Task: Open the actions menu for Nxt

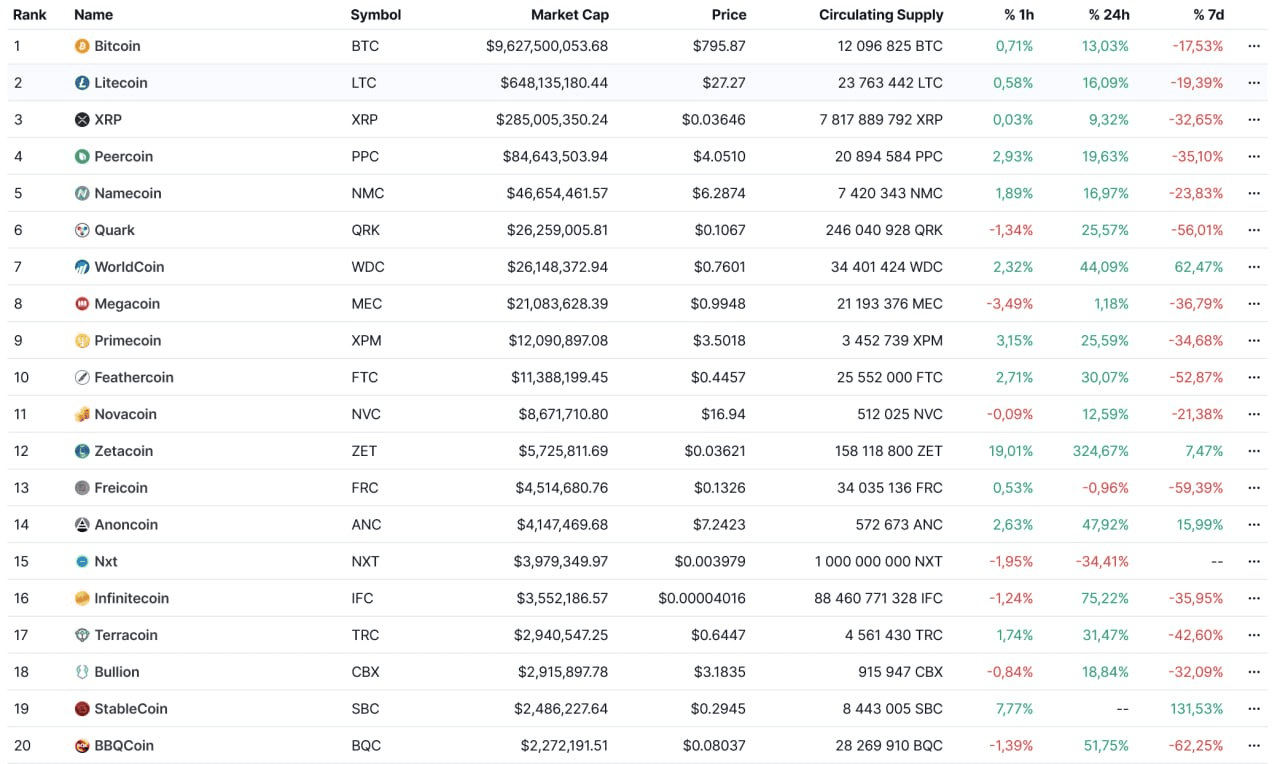Action: pos(1254,561)
